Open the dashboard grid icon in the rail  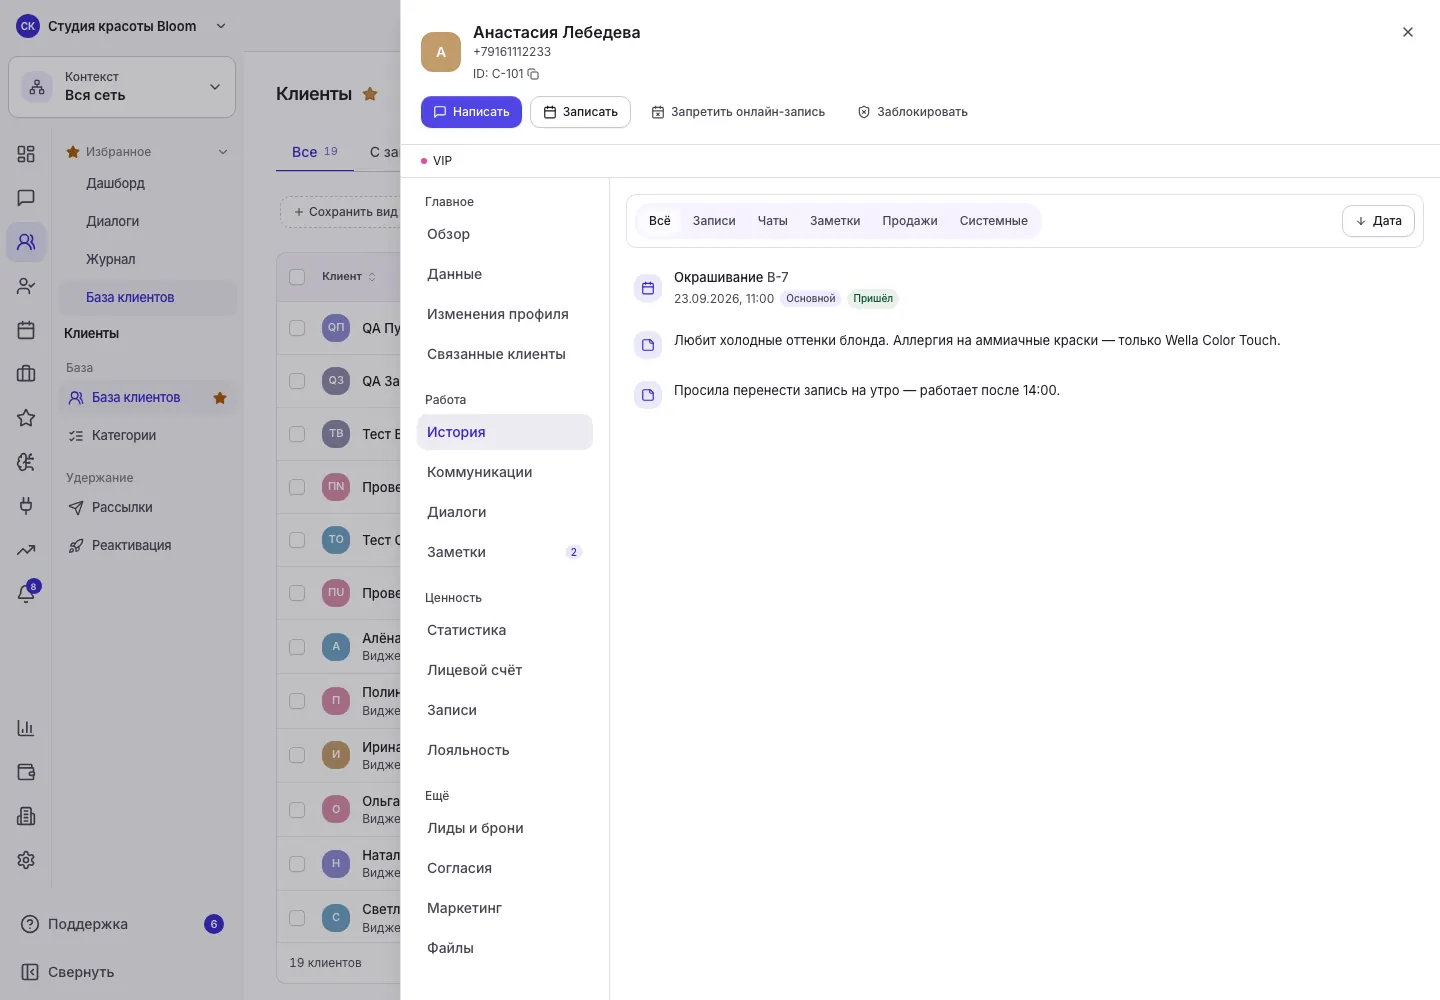(x=26, y=154)
